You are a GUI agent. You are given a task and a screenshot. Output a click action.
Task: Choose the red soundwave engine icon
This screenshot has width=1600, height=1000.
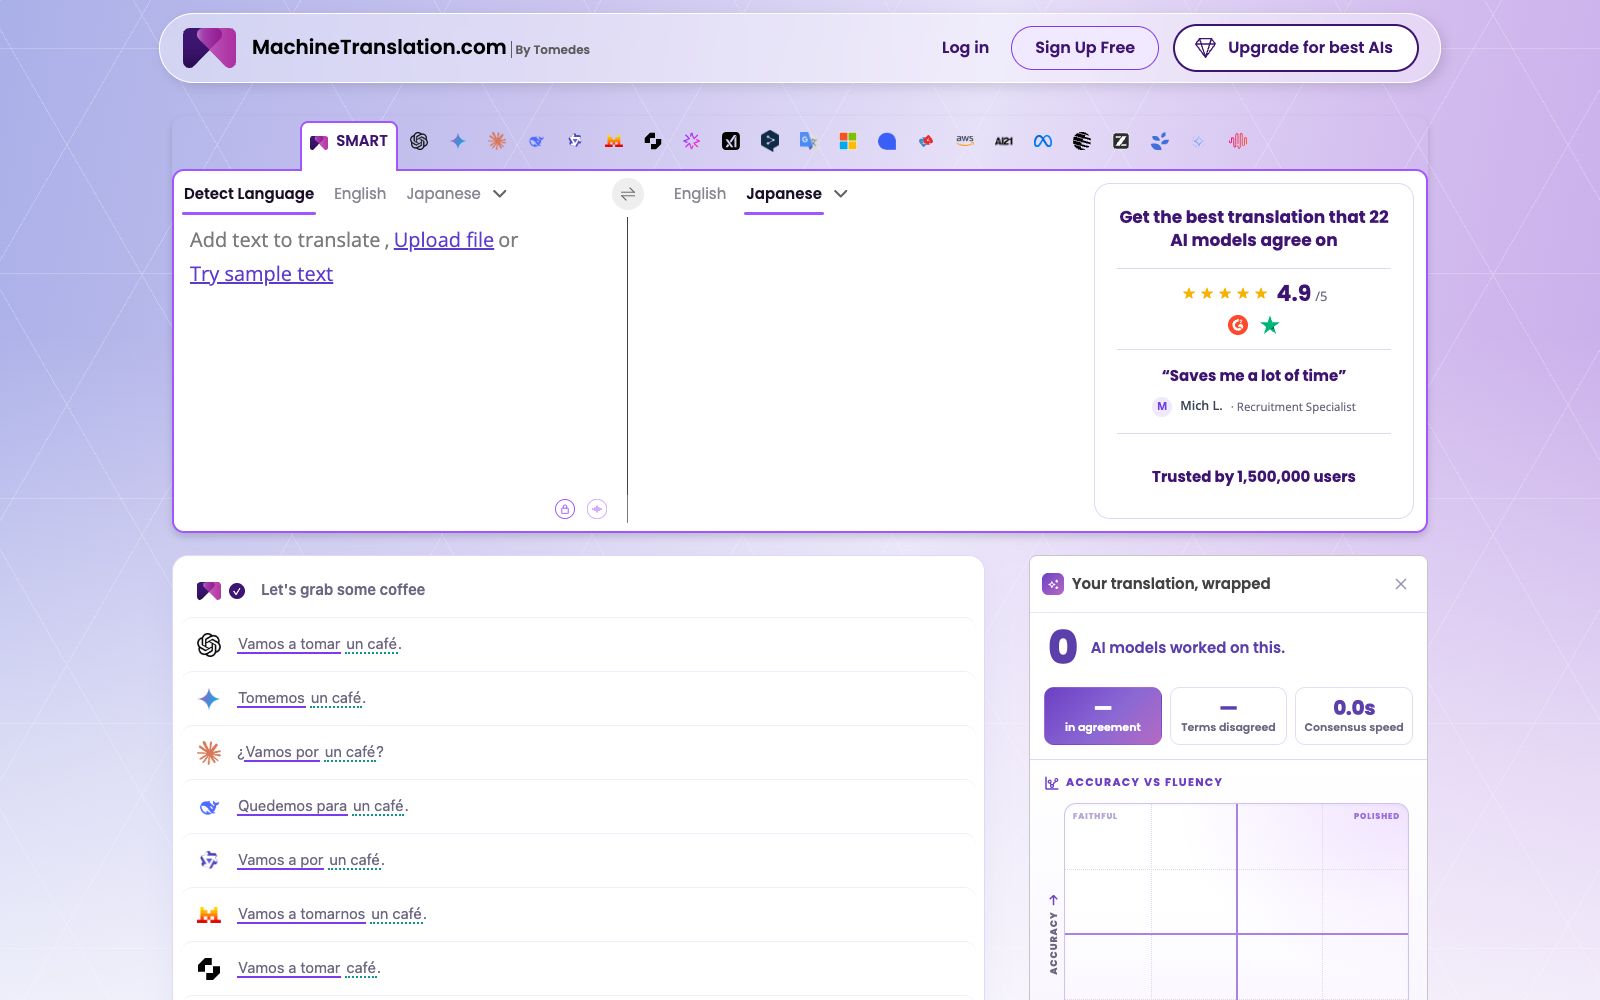(1238, 141)
